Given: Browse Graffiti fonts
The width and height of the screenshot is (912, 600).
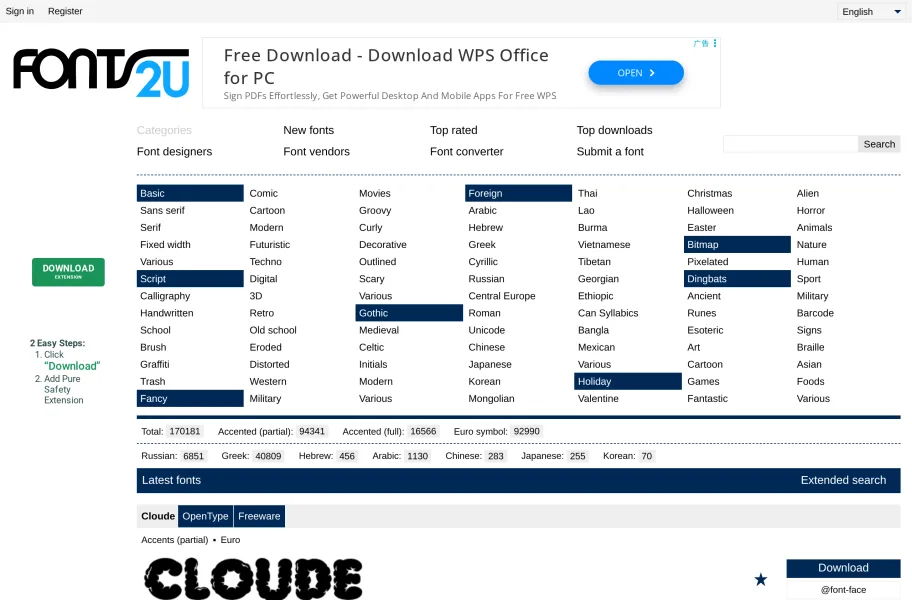Looking at the screenshot, I should pyautogui.click(x=155, y=365).
